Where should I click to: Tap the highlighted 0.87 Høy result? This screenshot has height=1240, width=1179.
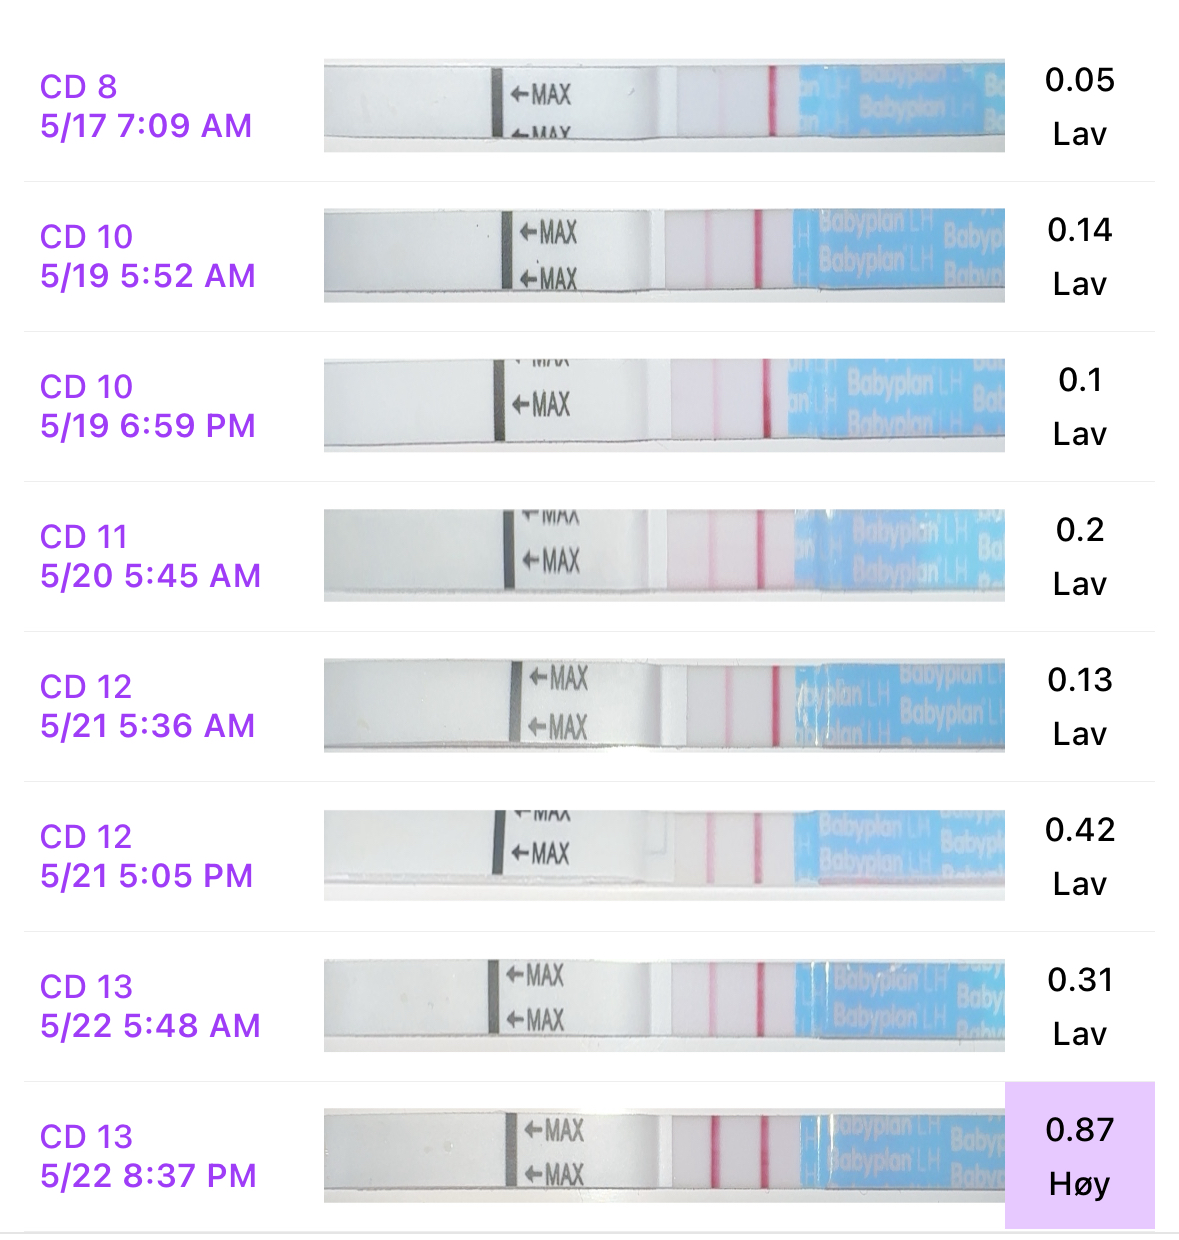coord(1079,1156)
